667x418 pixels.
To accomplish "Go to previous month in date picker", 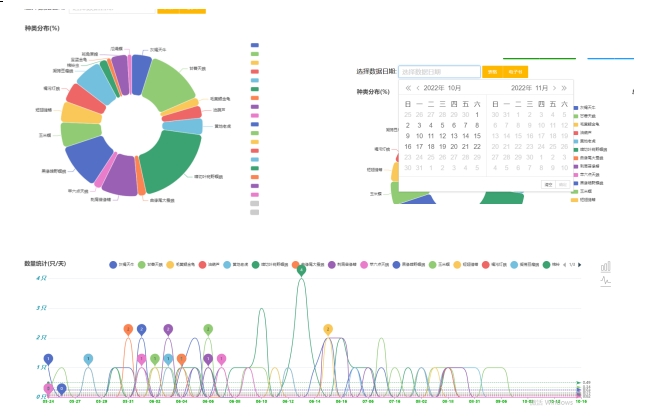I will click(x=416, y=88).
